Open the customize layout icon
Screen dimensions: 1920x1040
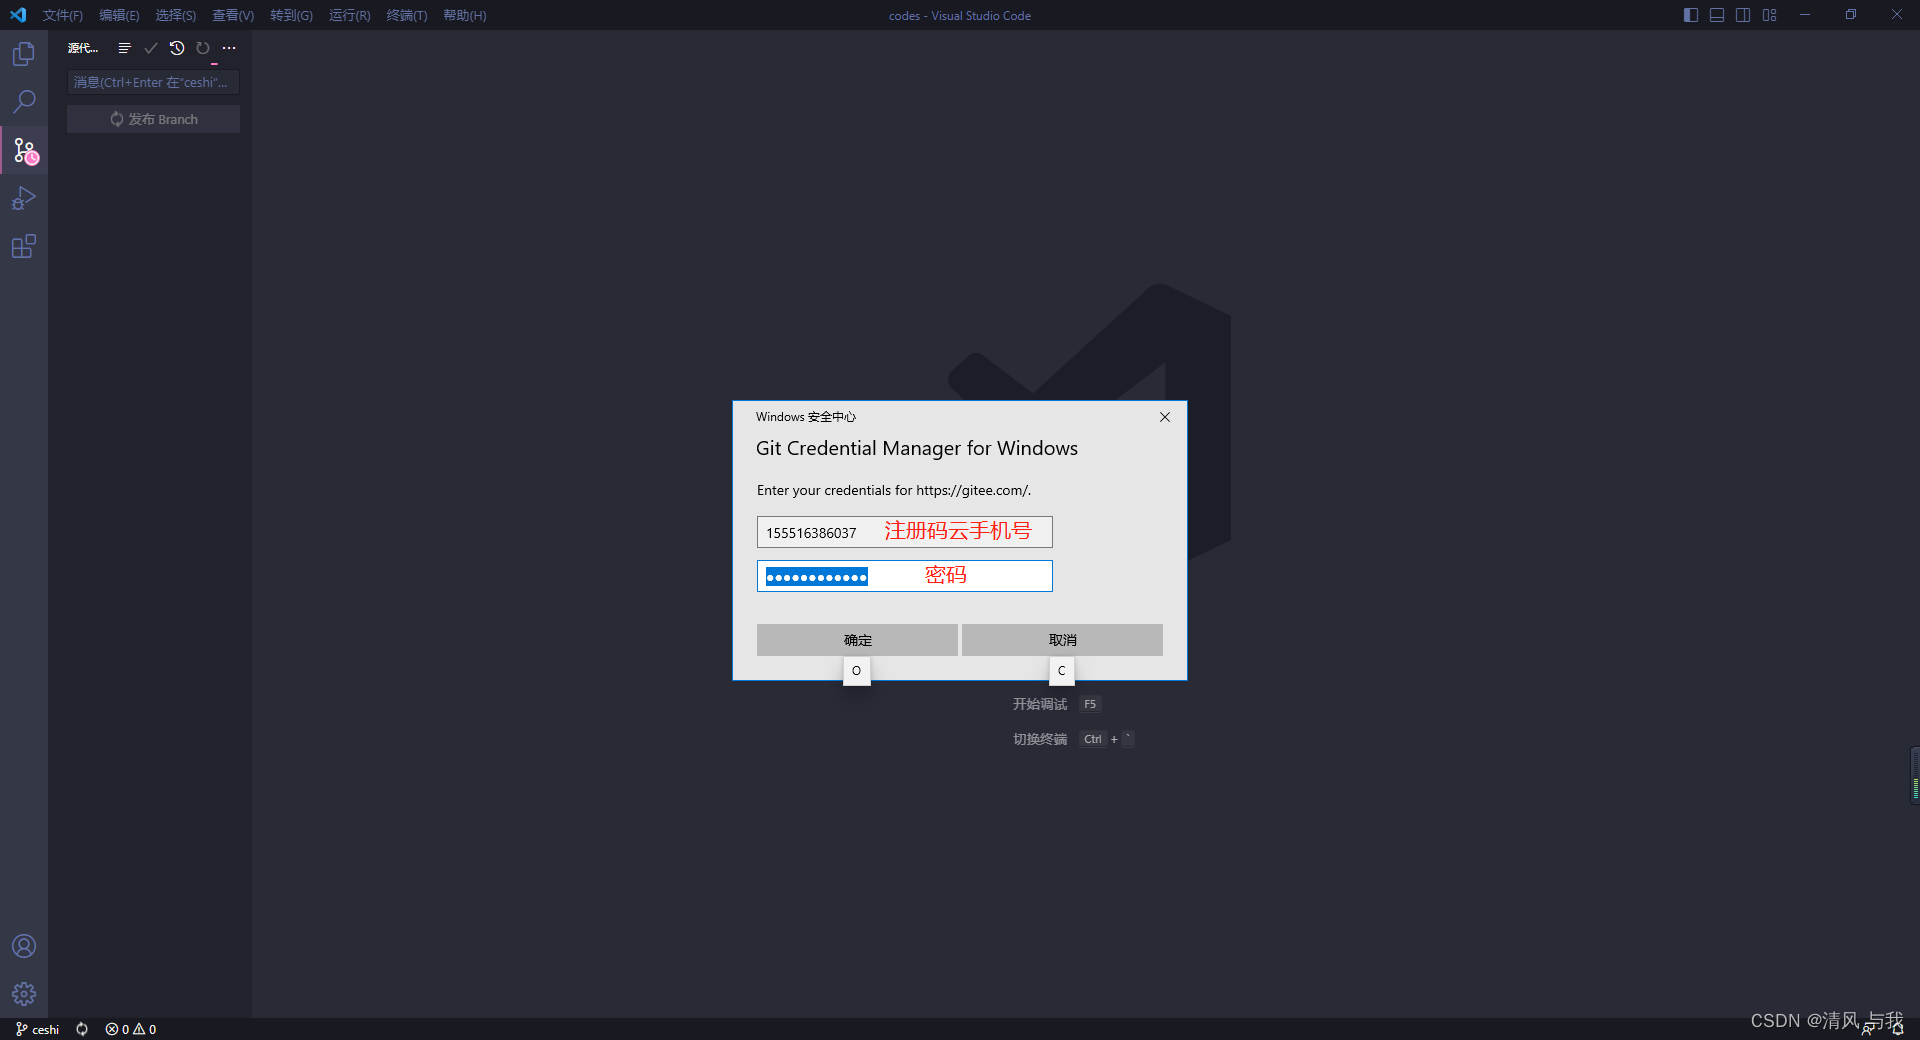(x=1770, y=15)
